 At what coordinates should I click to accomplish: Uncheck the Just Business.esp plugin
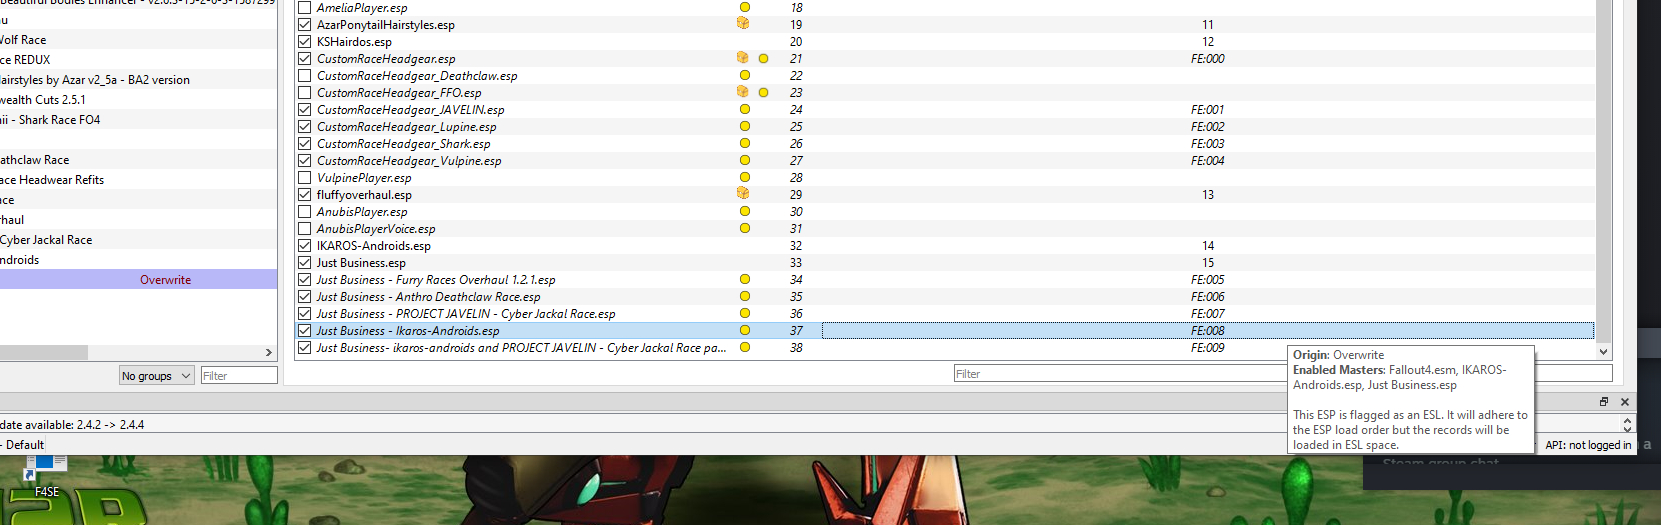pos(305,262)
